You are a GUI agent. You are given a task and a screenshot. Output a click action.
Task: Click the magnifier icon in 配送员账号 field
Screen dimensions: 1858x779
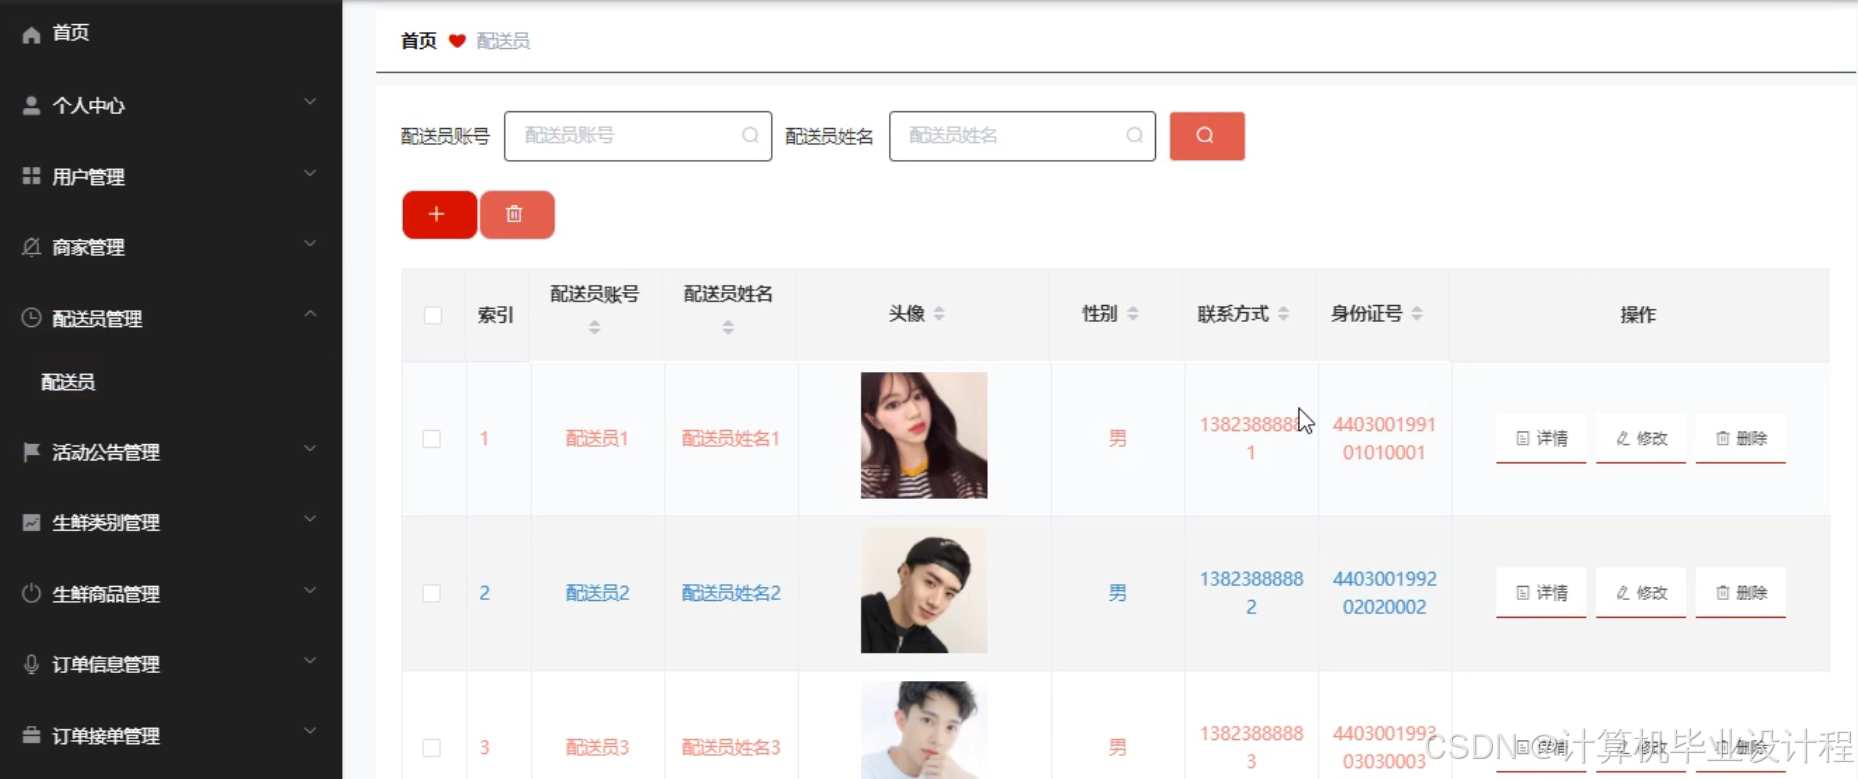pyautogui.click(x=750, y=135)
